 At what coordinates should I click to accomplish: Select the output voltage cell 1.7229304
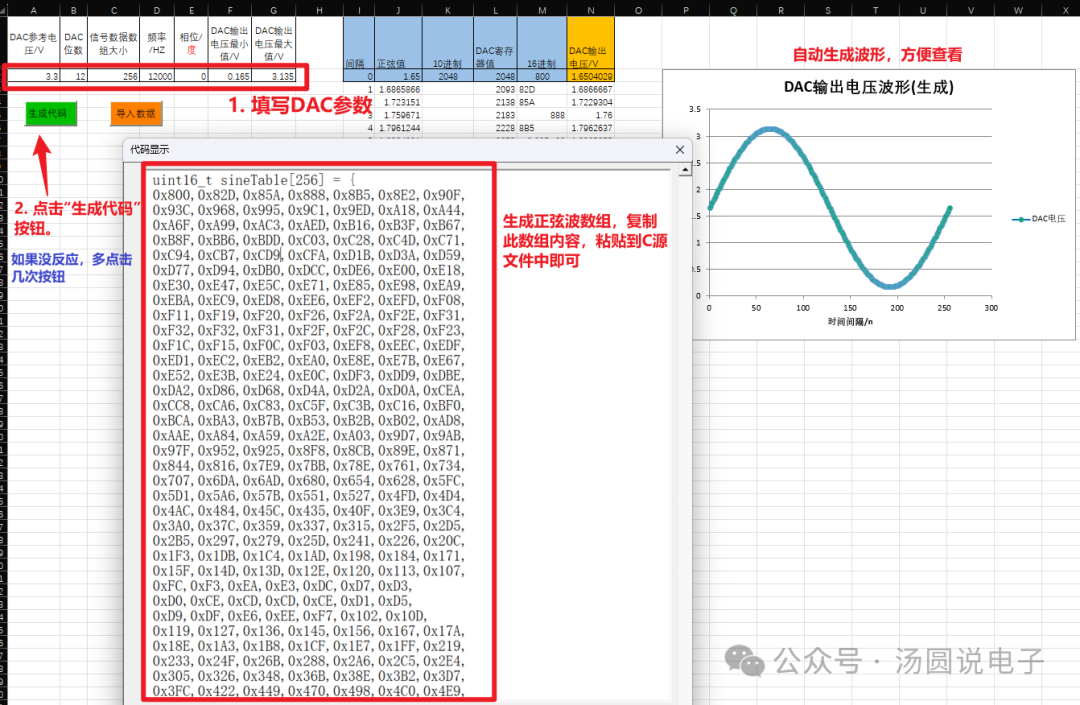click(x=591, y=102)
